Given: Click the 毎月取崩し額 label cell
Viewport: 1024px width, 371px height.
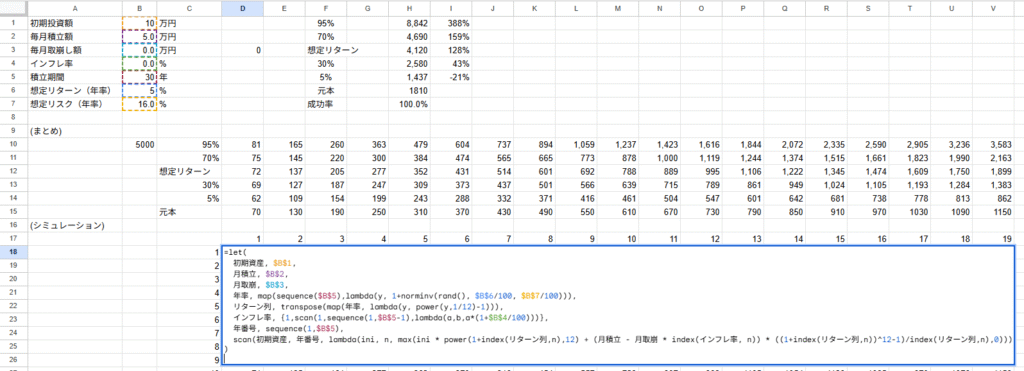Looking at the screenshot, I should pos(74,50).
